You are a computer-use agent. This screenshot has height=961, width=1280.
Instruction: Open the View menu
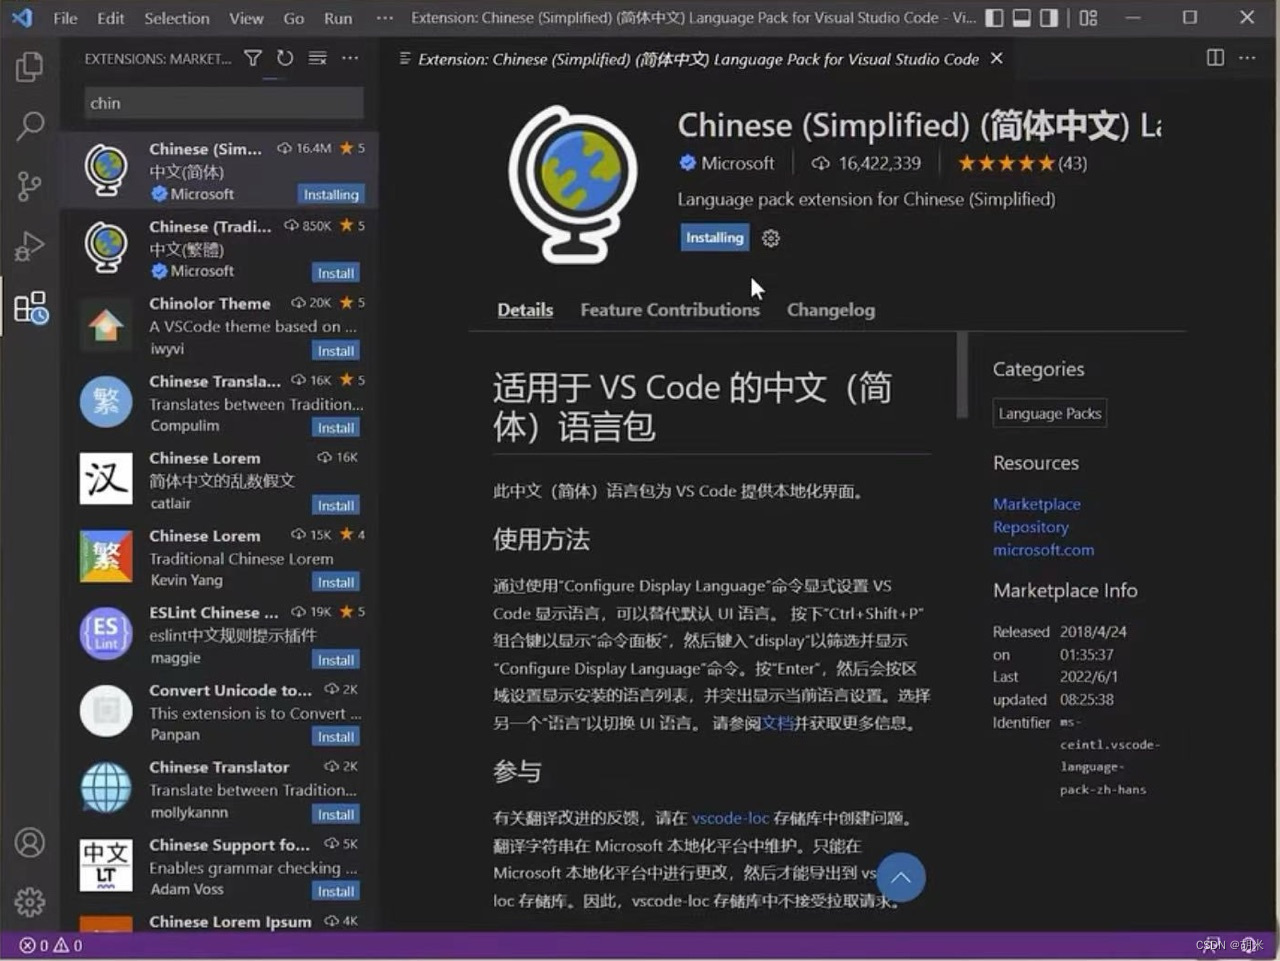246,18
